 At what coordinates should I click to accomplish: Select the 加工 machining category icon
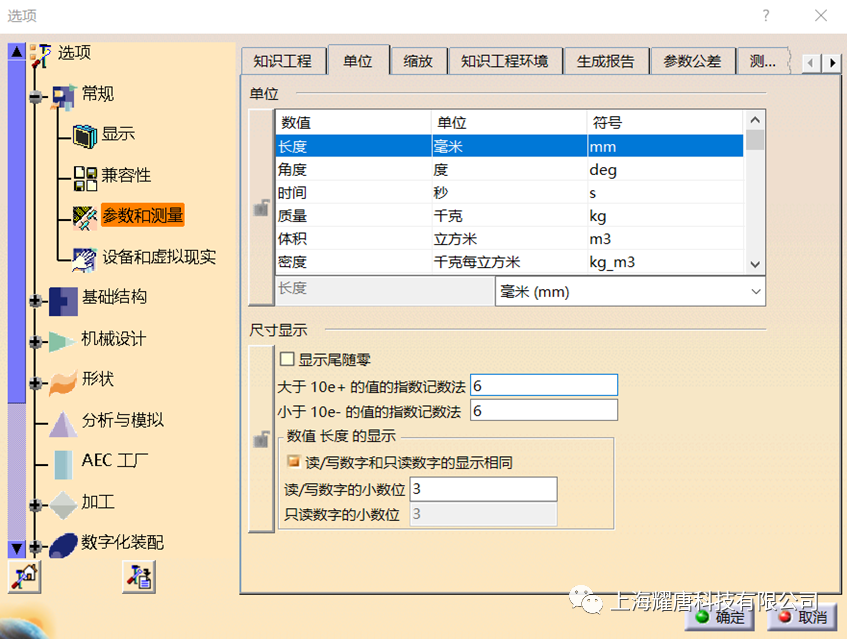click(x=62, y=503)
